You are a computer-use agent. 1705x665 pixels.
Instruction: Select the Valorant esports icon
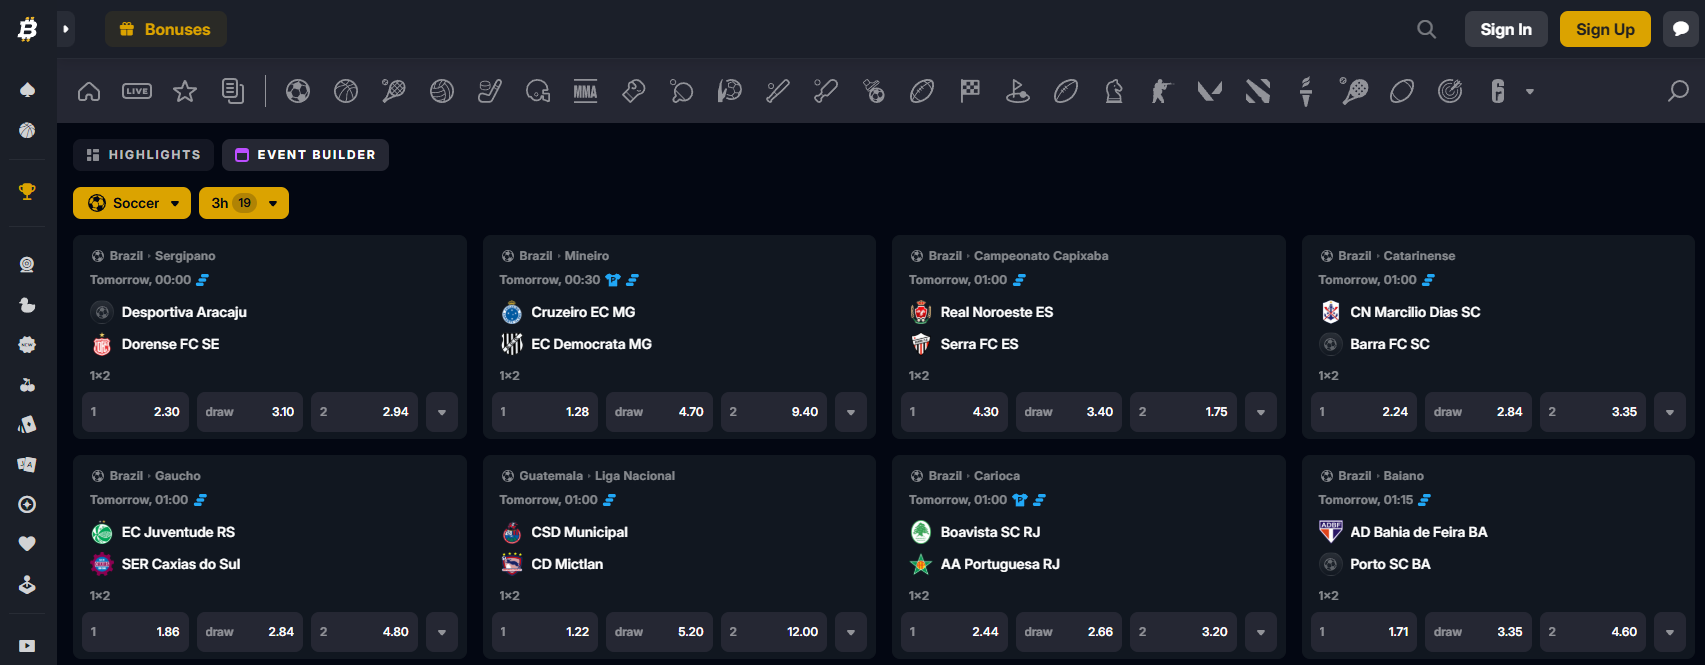(x=1210, y=91)
